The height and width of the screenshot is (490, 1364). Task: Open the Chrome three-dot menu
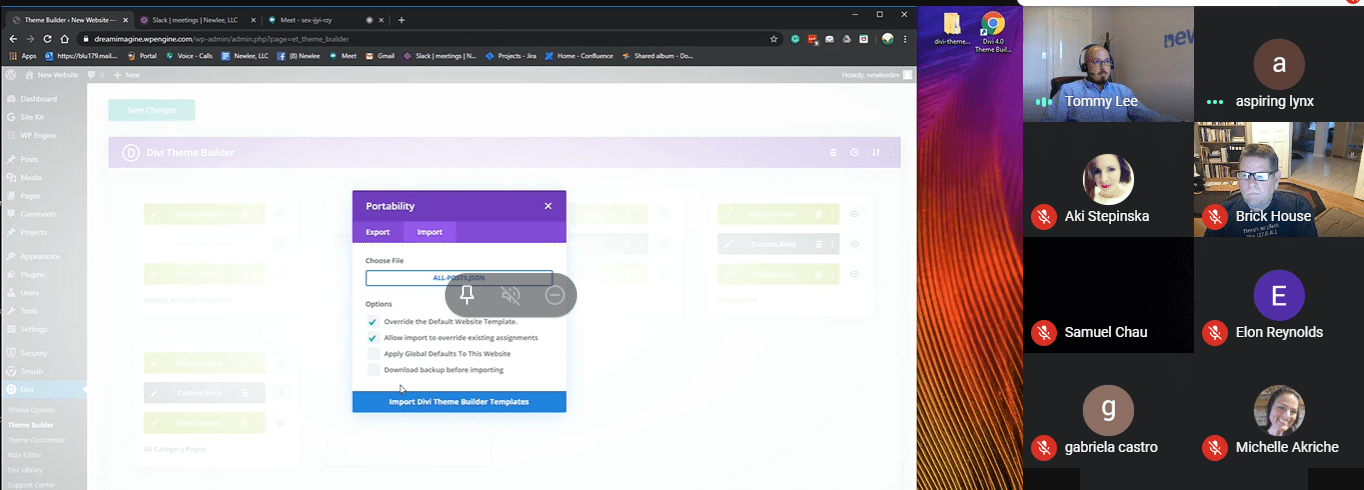click(906, 39)
